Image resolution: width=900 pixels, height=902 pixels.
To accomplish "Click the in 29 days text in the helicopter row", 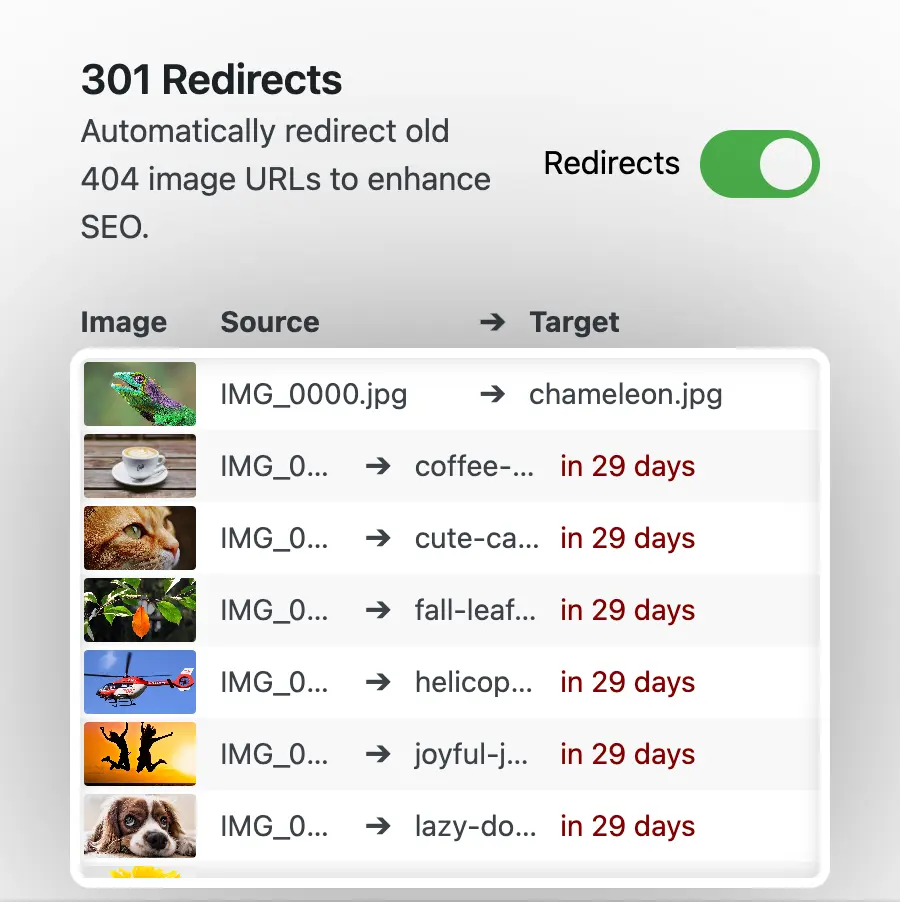I will (x=627, y=682).
